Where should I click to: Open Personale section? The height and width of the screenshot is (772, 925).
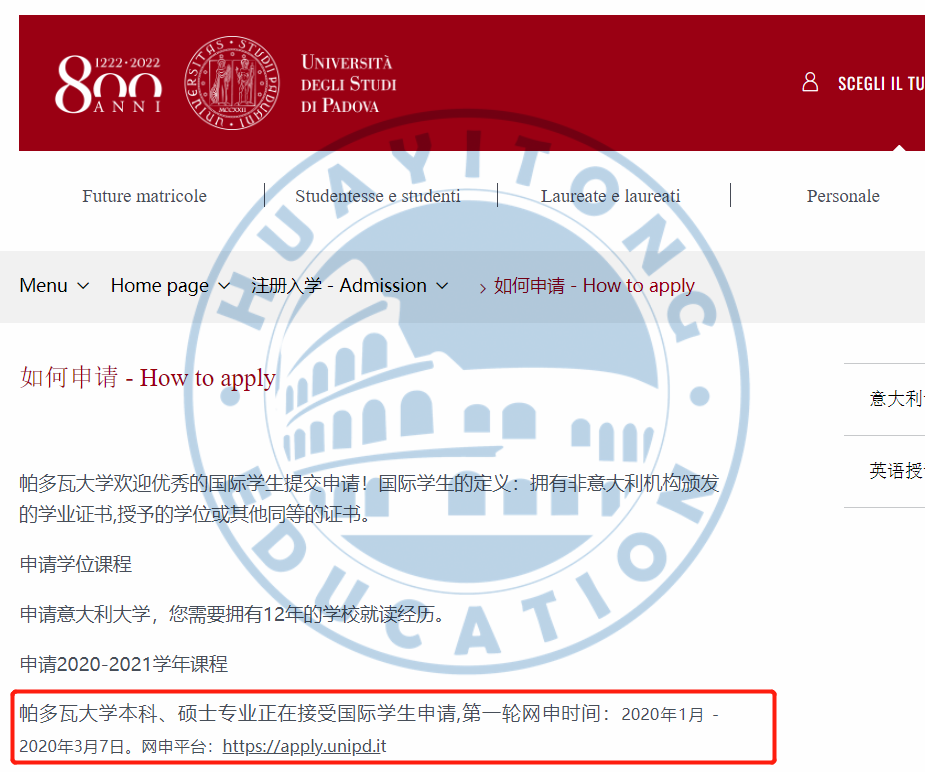click(x=843, y=196)
